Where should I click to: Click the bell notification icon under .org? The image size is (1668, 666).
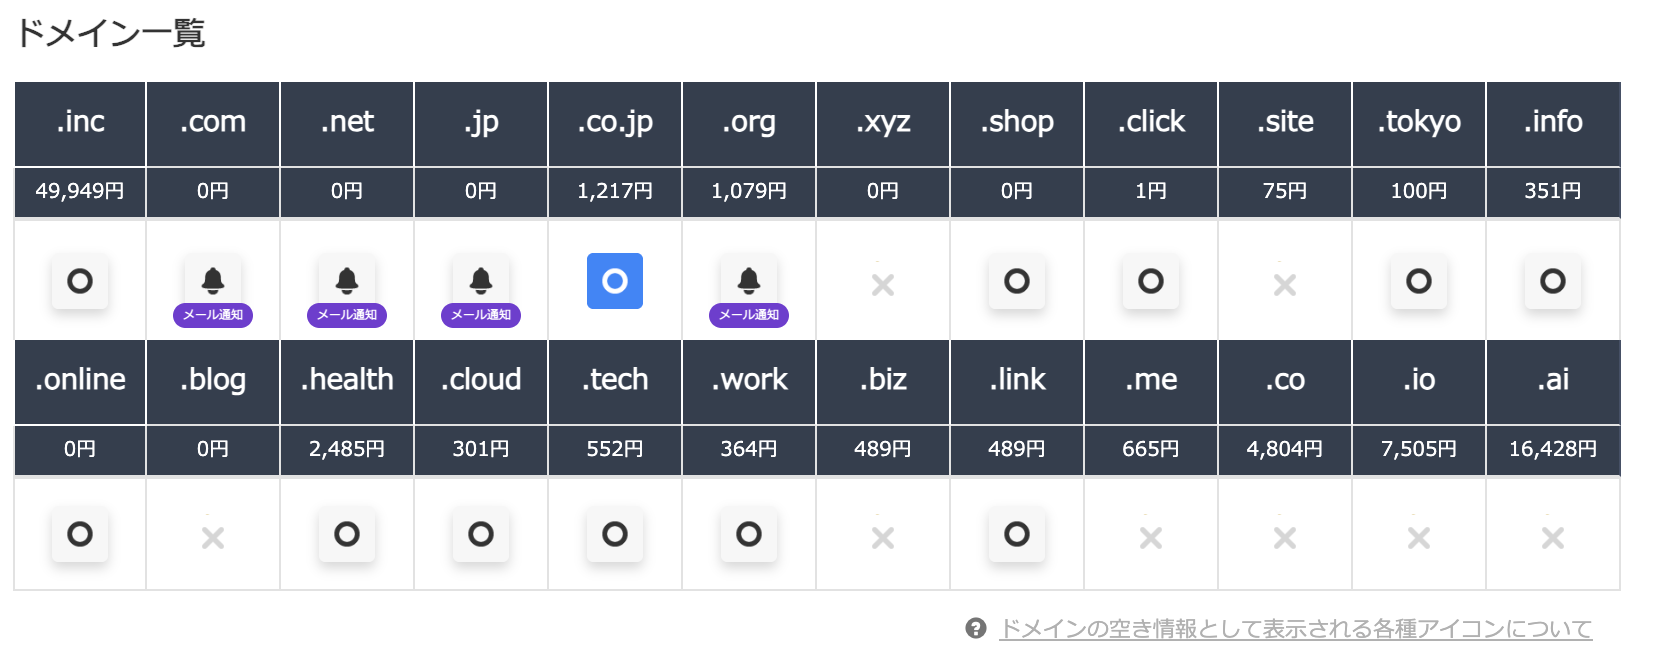click(749, 281)
